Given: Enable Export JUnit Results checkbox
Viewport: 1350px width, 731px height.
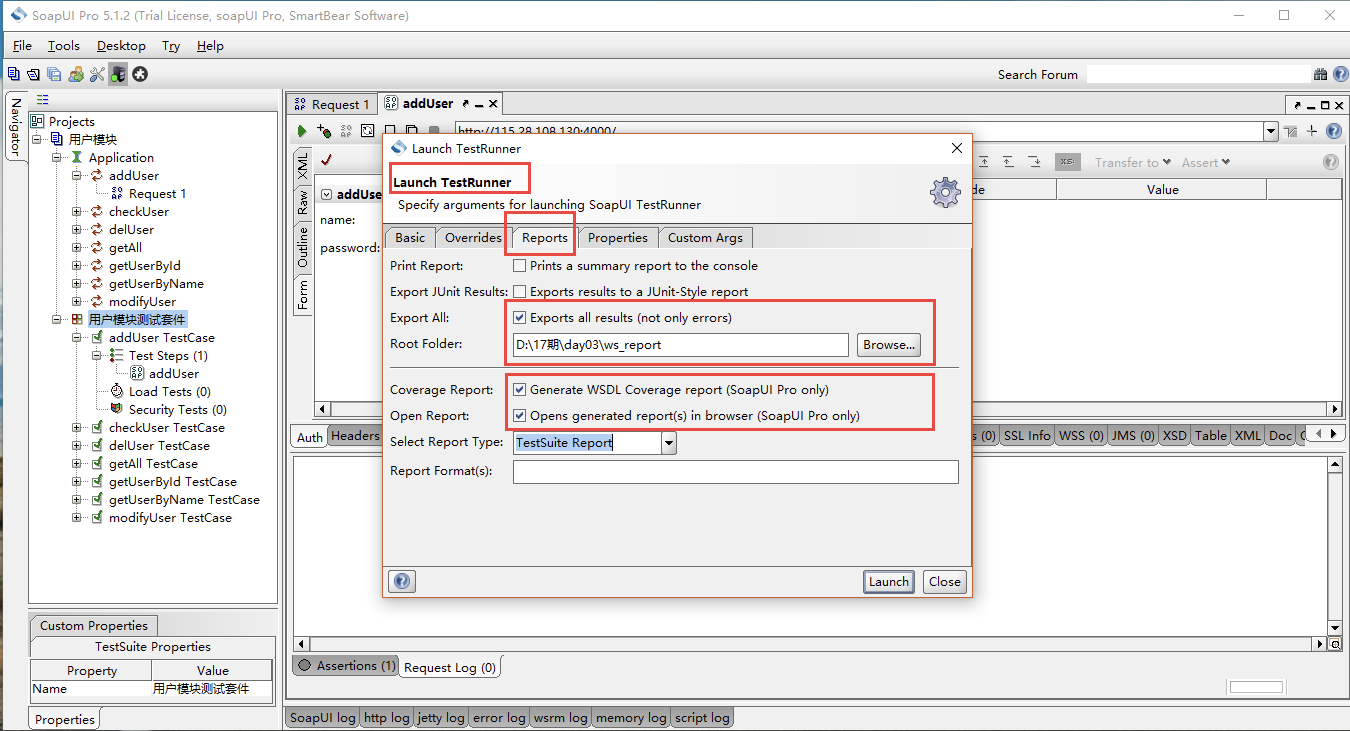Looking at the screenshot, I should [x=520, y=292].
